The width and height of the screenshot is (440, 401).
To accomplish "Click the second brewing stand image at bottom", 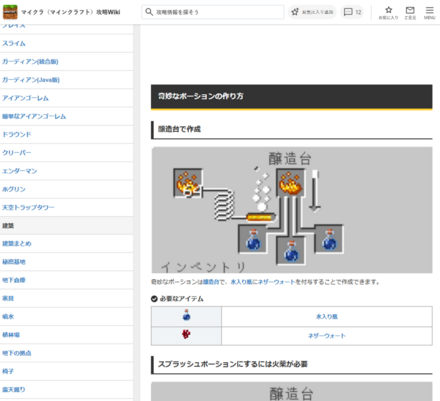I will point(292,392).
